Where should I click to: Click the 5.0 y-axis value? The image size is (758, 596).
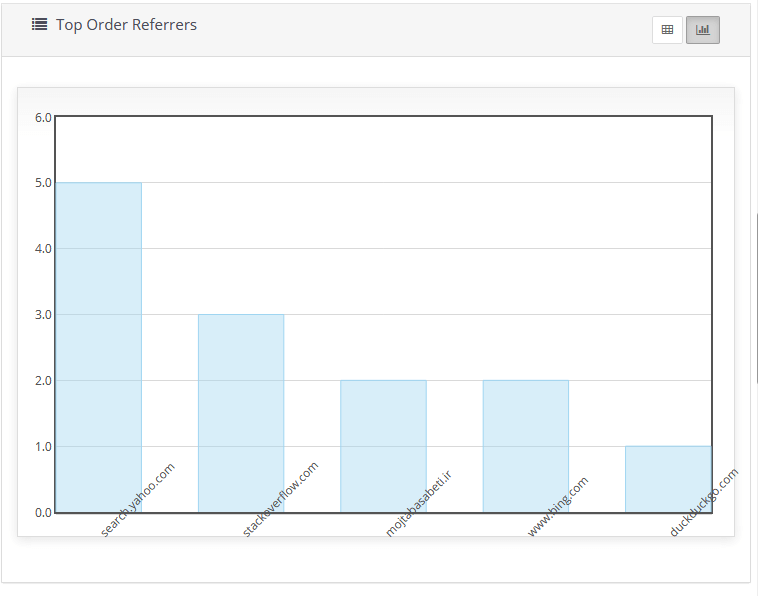[x=43, y=183]
